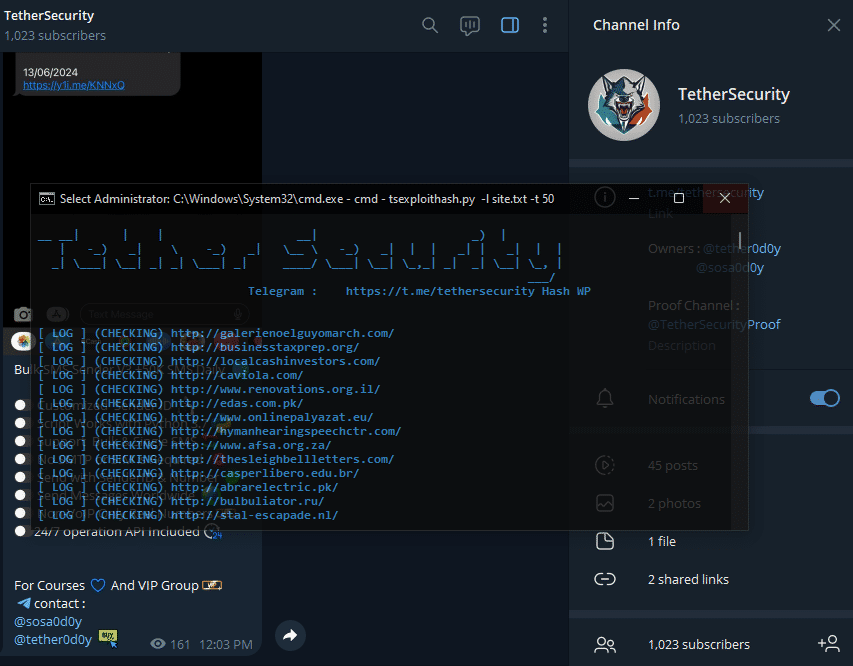The width and height of the screenshot is (853, 666).
Task: Click the caviola.com log line
Action: point(170,375)
